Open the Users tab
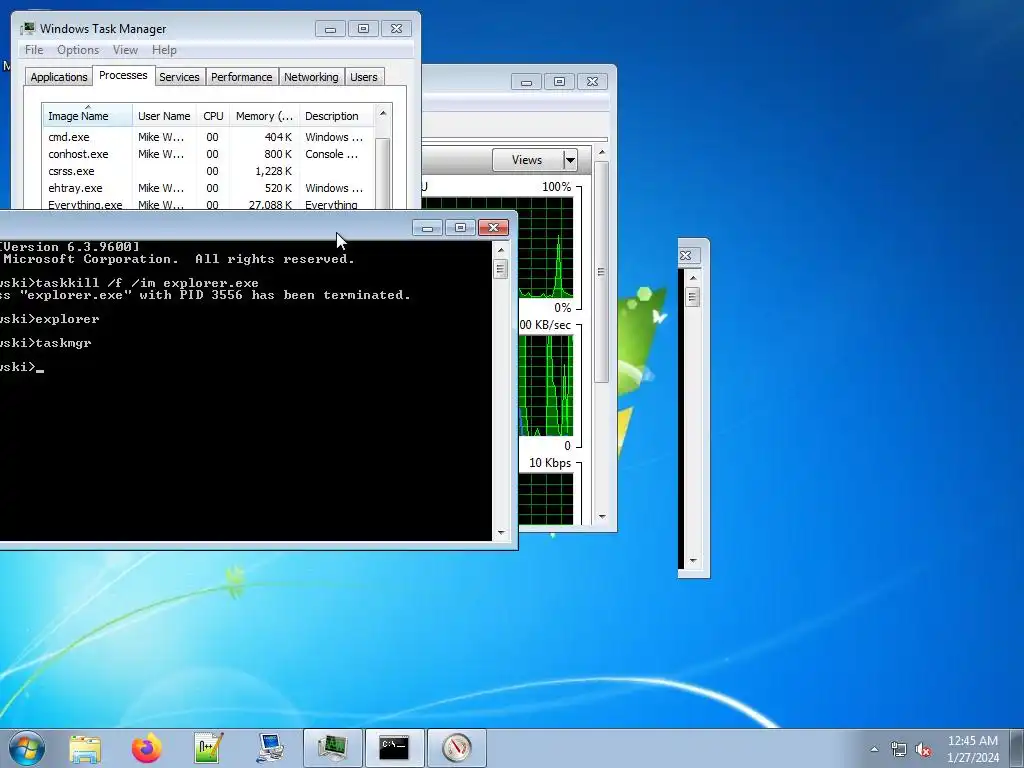Image resolution: width=1024 pixels, height=768 pixels. [364, 77]
